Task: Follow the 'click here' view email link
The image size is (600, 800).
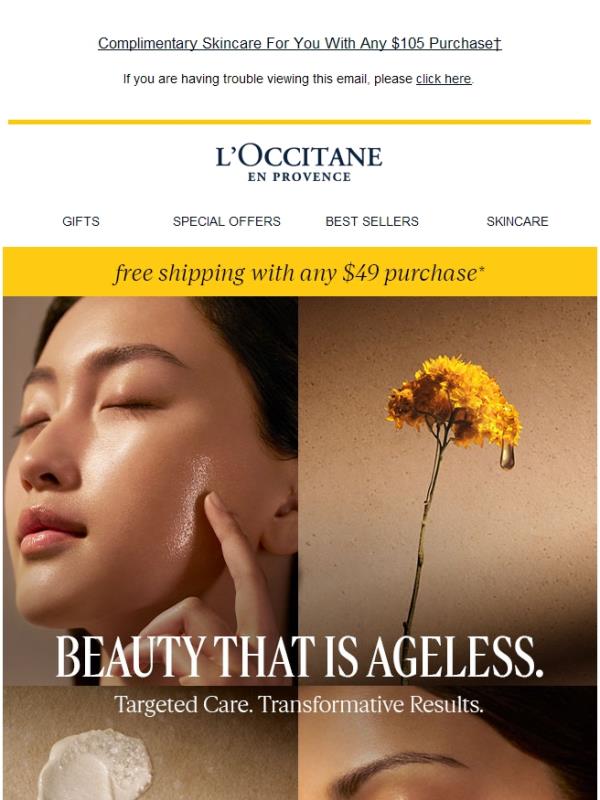Action: coord(443,79)
